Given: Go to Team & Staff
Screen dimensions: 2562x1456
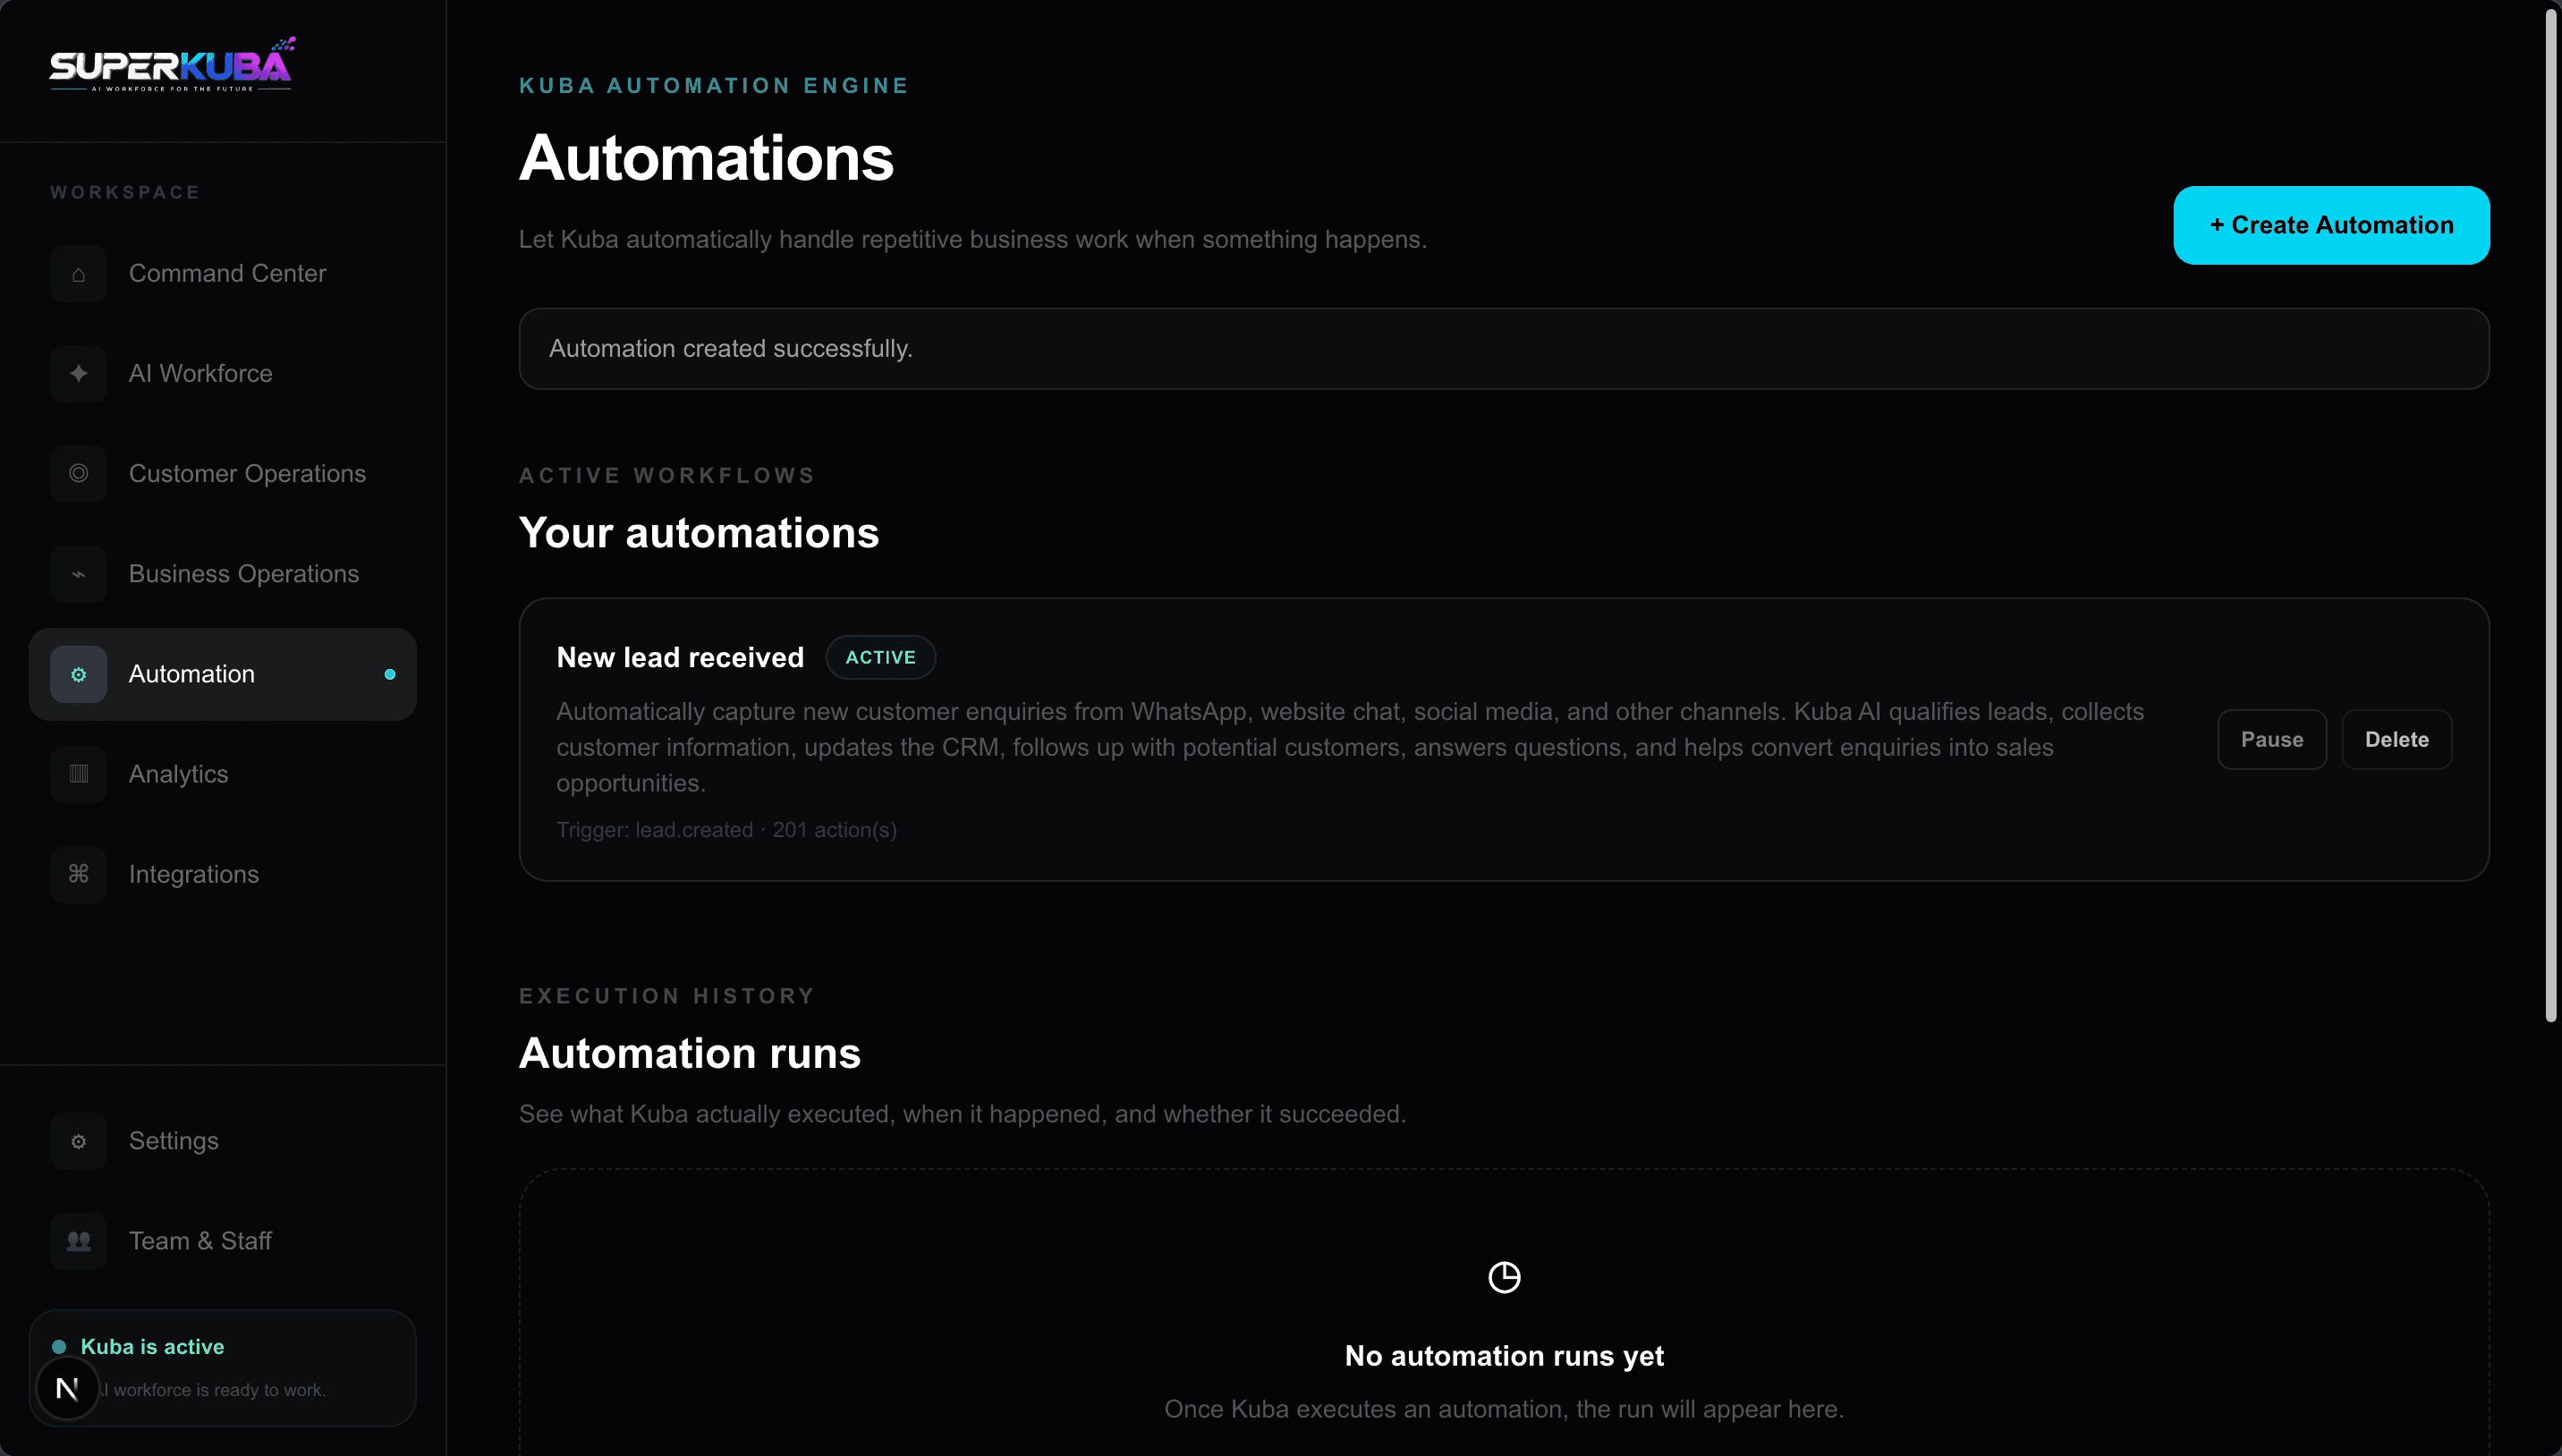Looking at the screenshot, I should [x=223, y=1241].
